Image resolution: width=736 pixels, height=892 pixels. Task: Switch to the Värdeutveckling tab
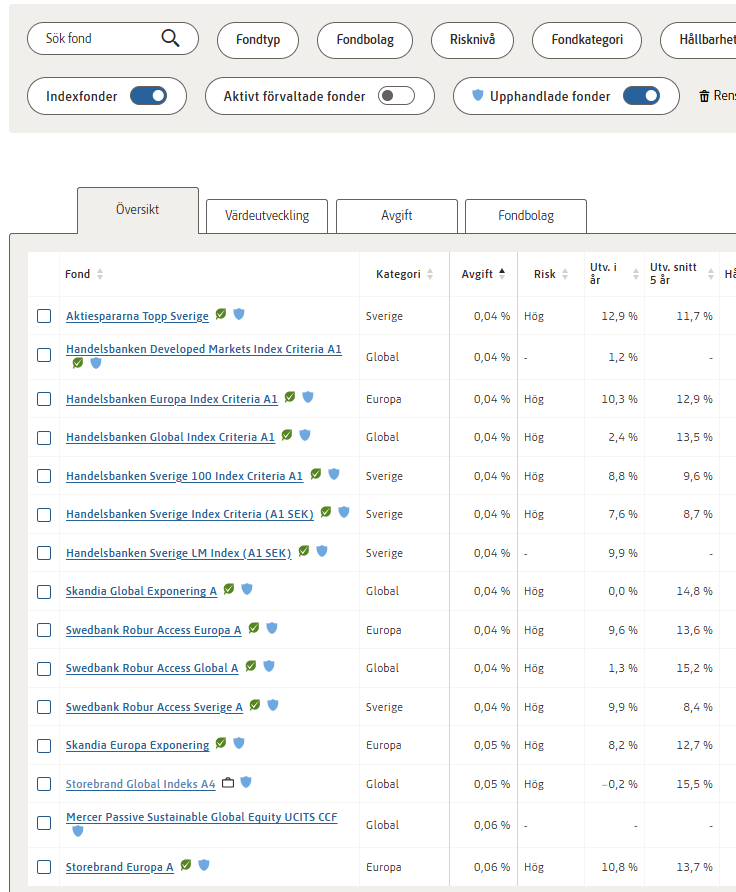(267, 216)
